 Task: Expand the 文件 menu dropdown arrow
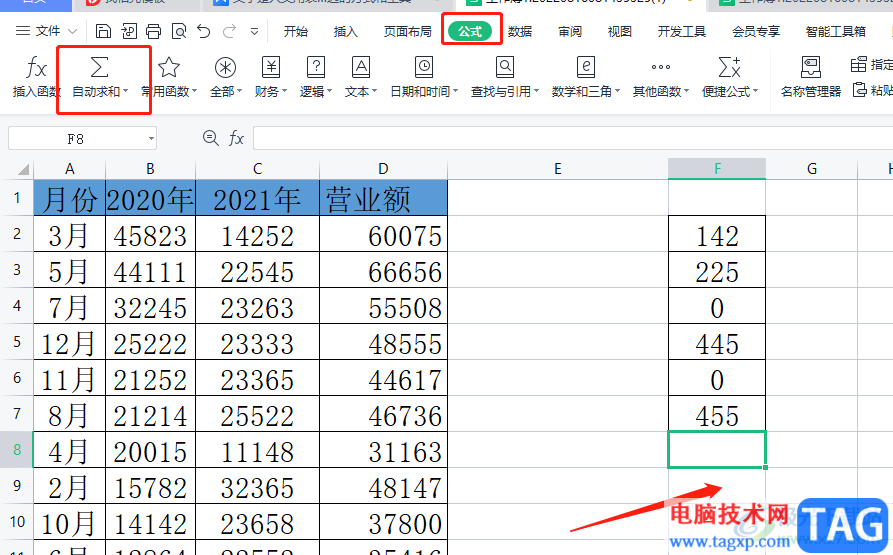click(x=72, y=31)
